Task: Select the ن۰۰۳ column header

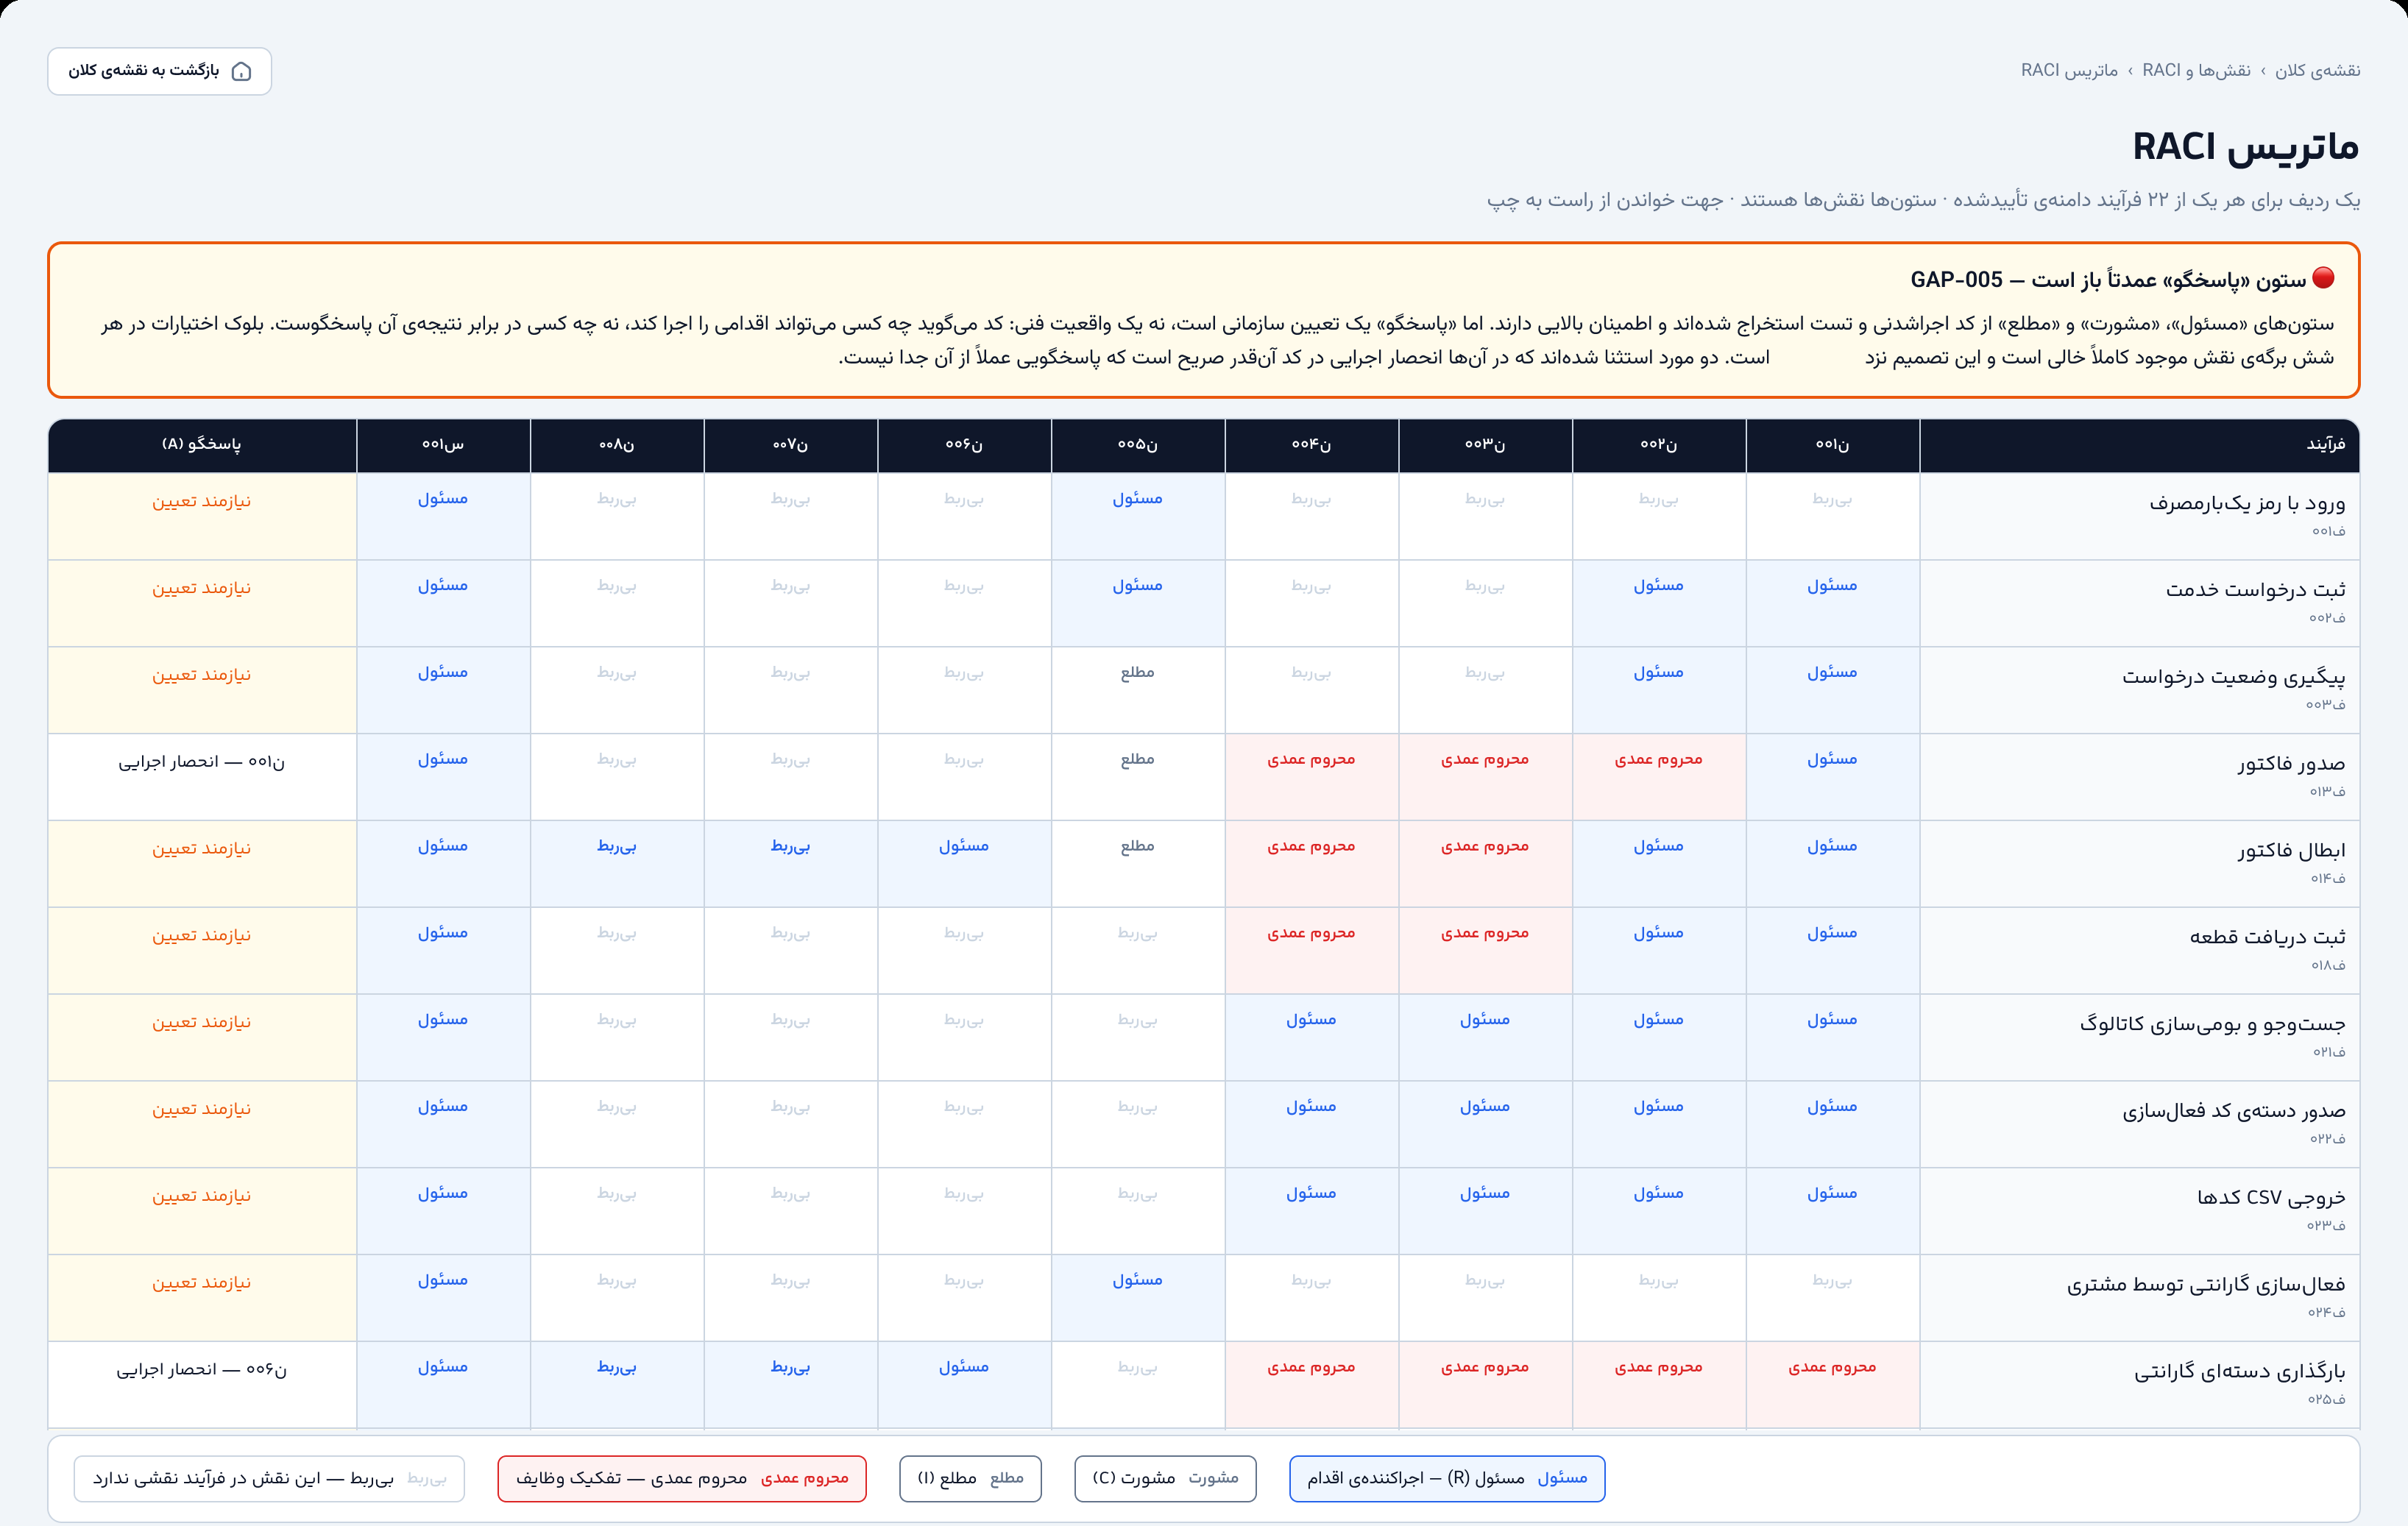Action: [x=1485, y=445]
